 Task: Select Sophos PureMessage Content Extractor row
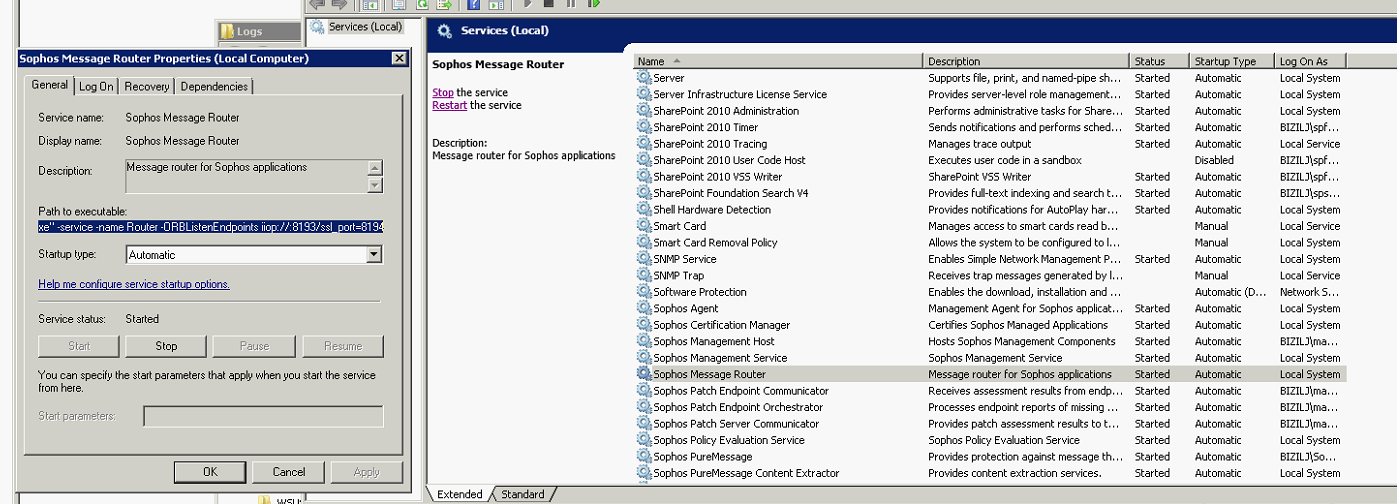pyautogui.click(x=991, y=473)
